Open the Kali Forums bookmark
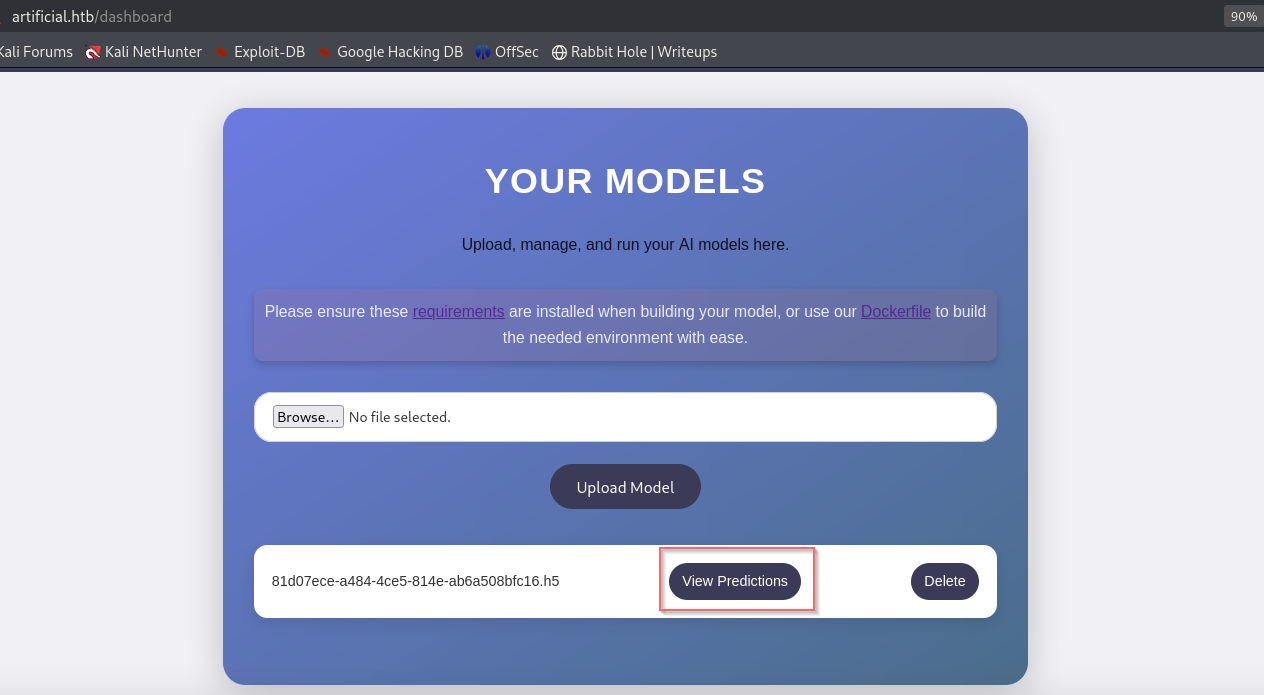 36,52
